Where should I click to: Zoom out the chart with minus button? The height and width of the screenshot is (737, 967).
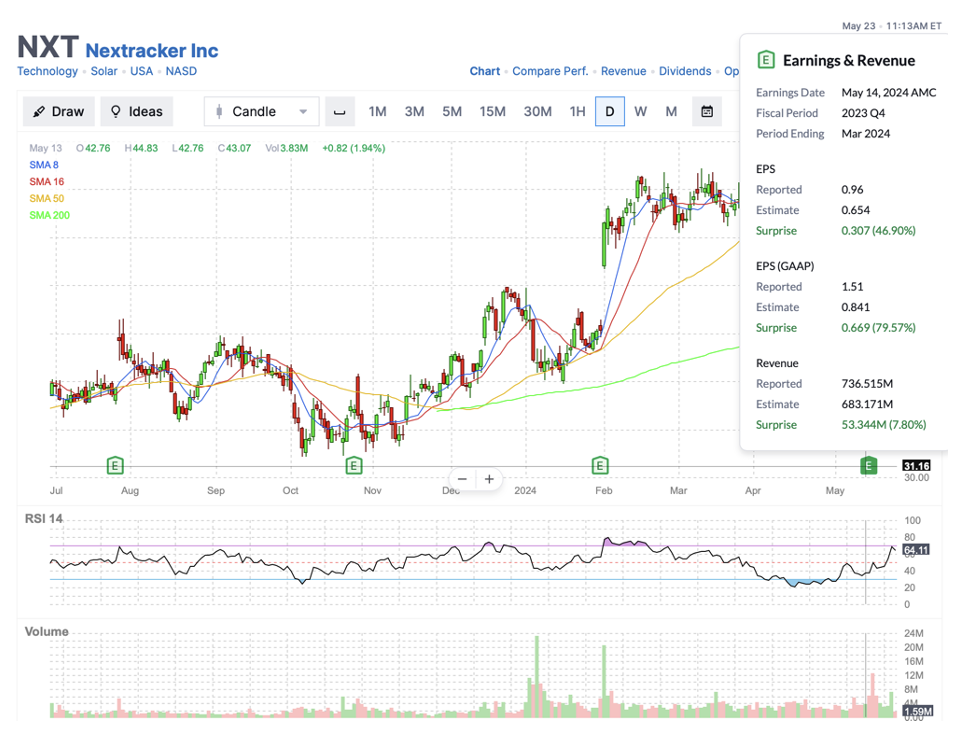pos(463,479)
